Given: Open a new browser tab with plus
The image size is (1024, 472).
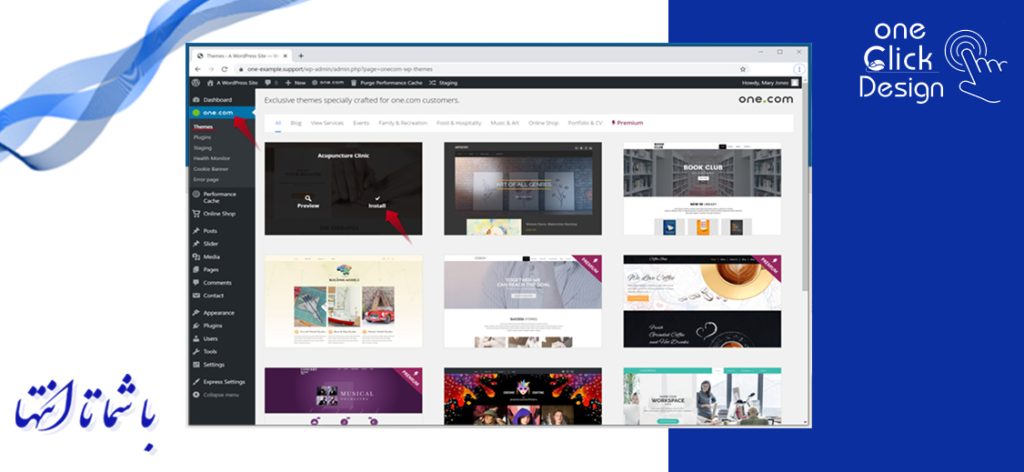Looking at the screenshot, I should (x=301, y=55).
